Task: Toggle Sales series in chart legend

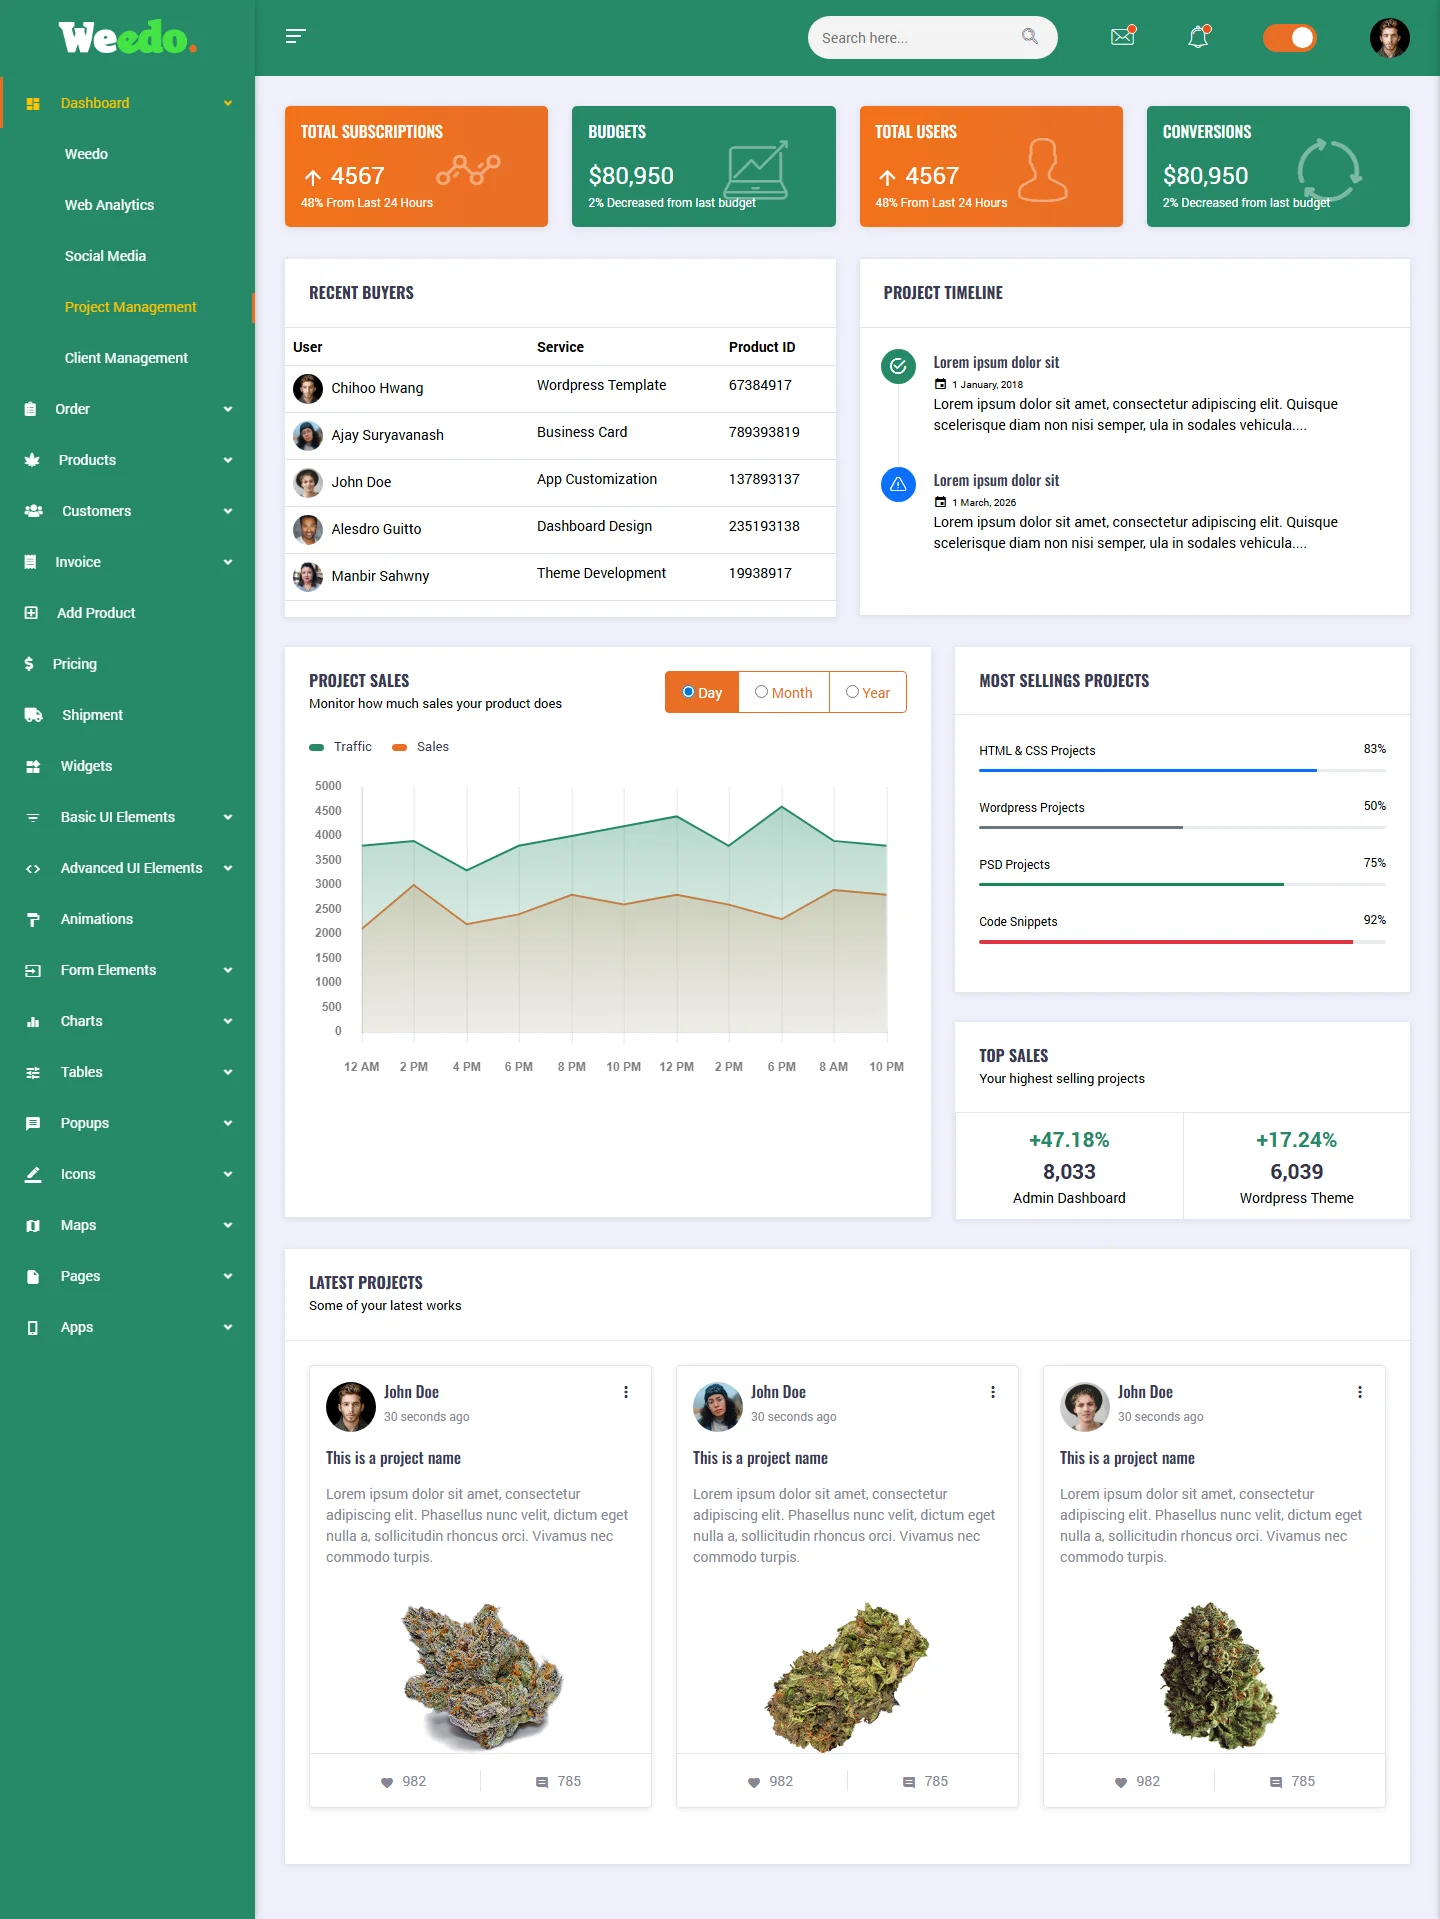Action: pyautogui.click(x=421, y=747)
